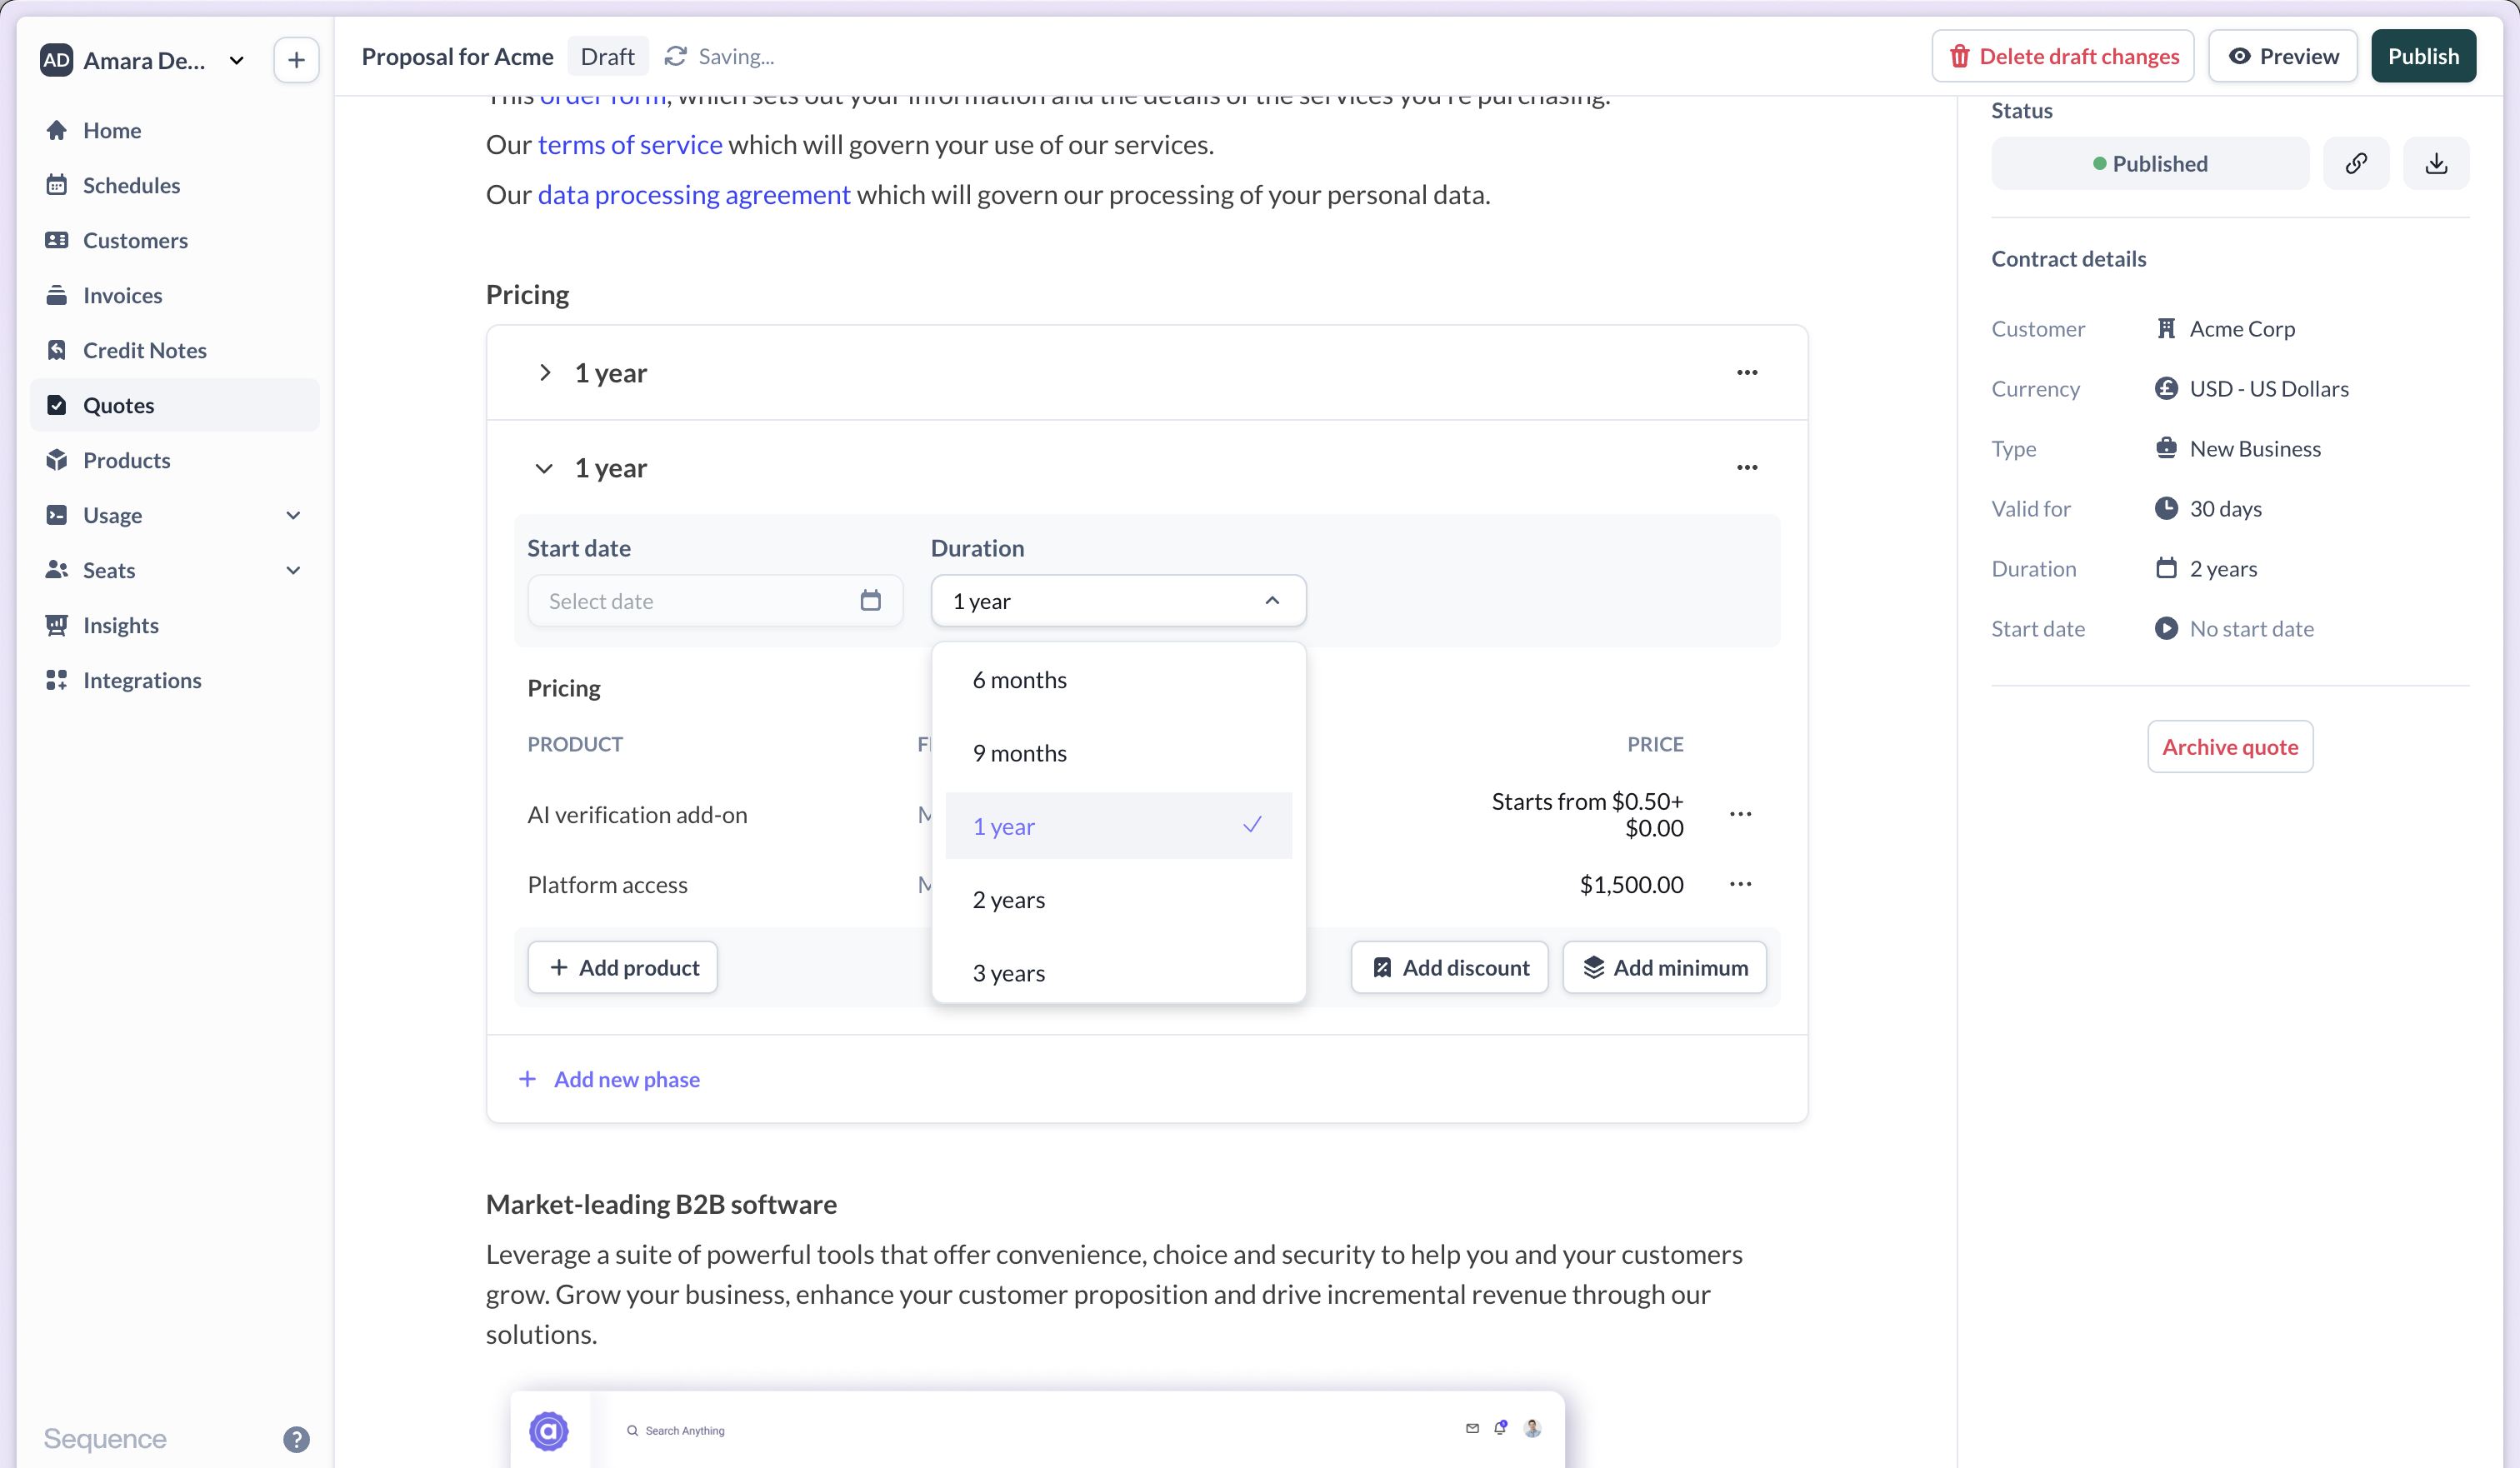Select the checked 1 year option
2520x1468 pixels.
tap(1118, 826)
